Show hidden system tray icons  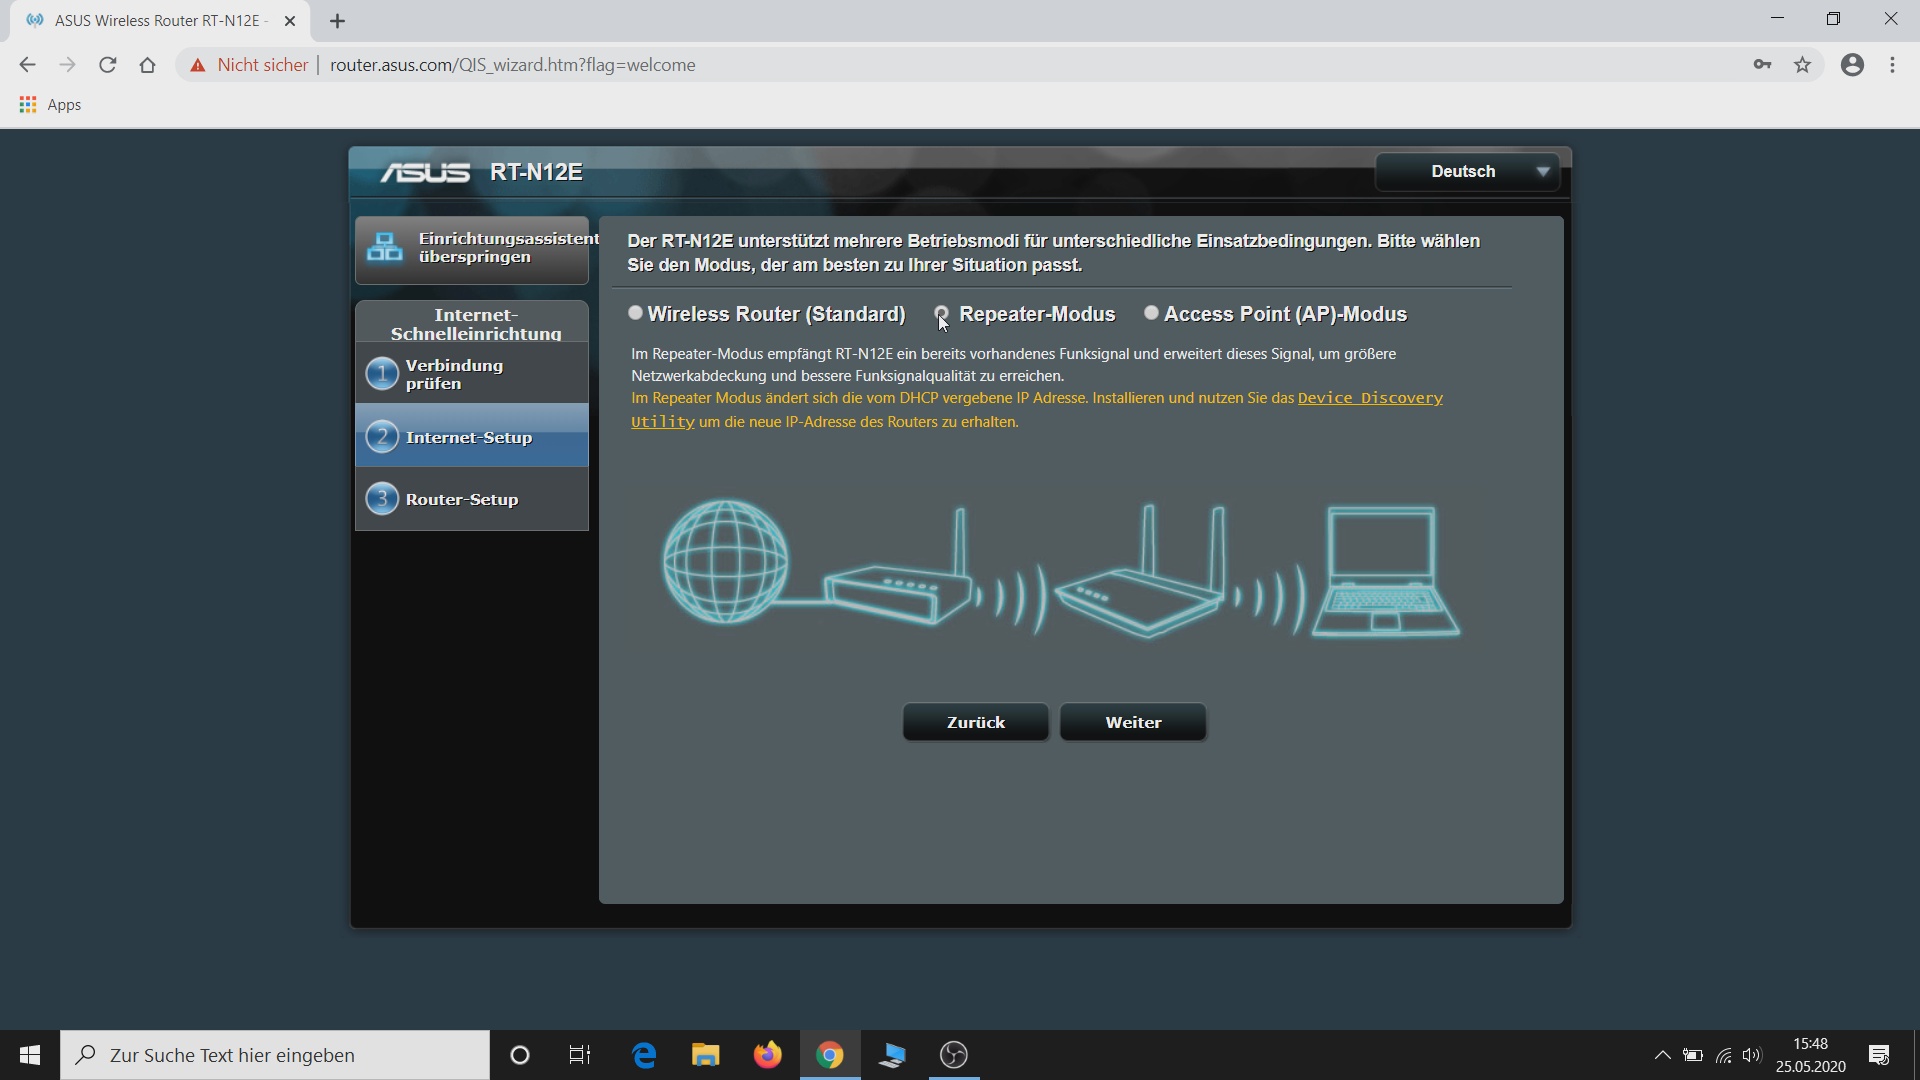click(1662, 1055)
